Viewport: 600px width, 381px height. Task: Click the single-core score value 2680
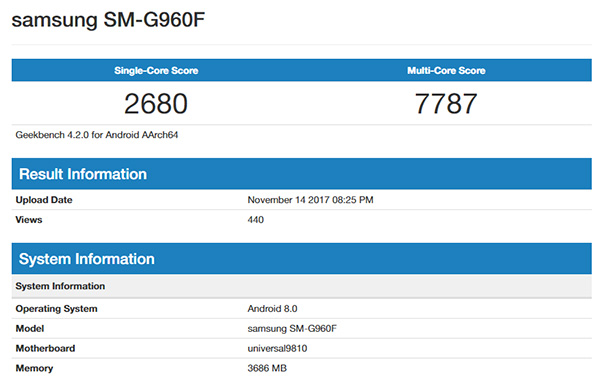(156, 104)
